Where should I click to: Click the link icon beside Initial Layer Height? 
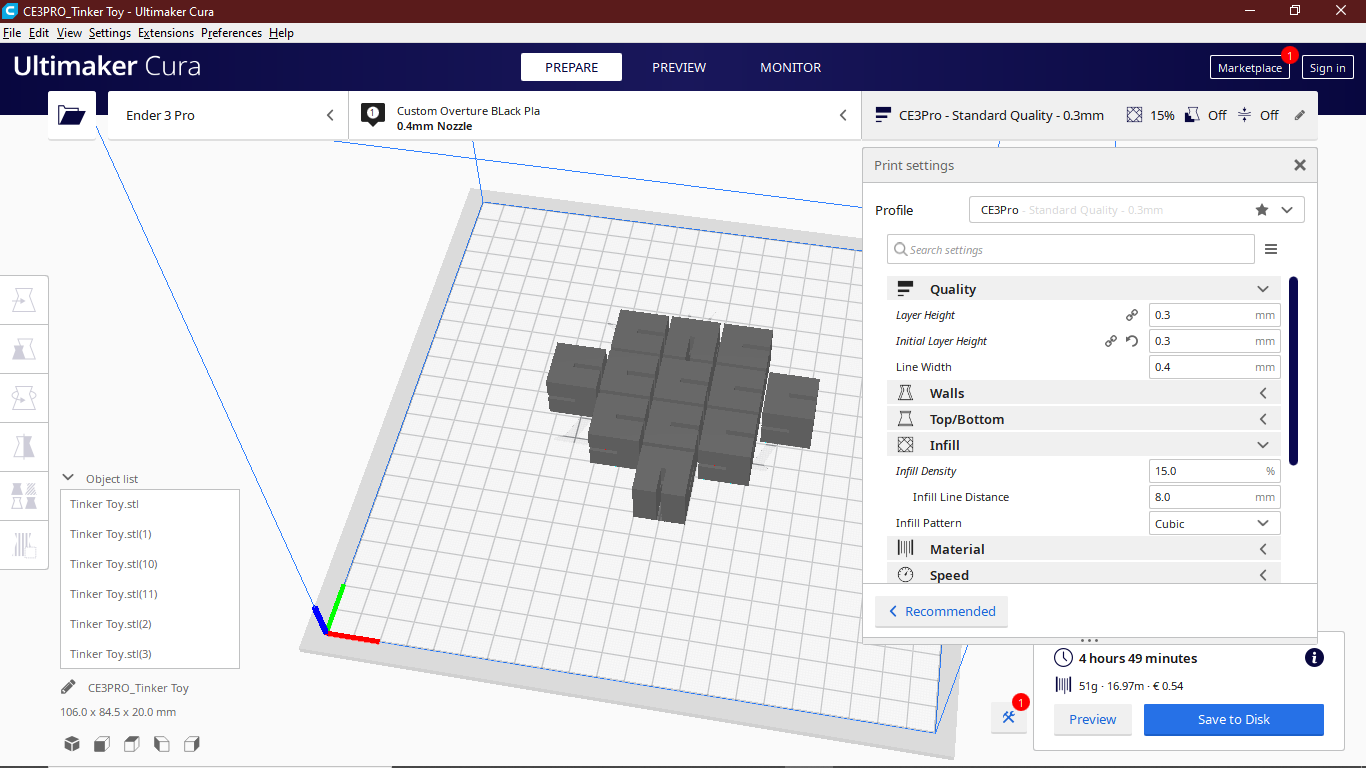coord(1110,341)
